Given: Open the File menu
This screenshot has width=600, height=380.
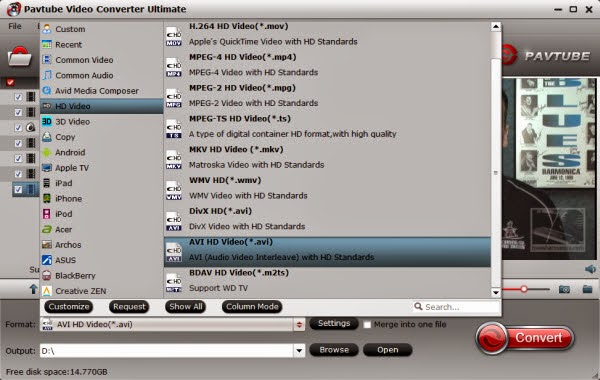Looking at the screenshot, I should click(15, 26).
